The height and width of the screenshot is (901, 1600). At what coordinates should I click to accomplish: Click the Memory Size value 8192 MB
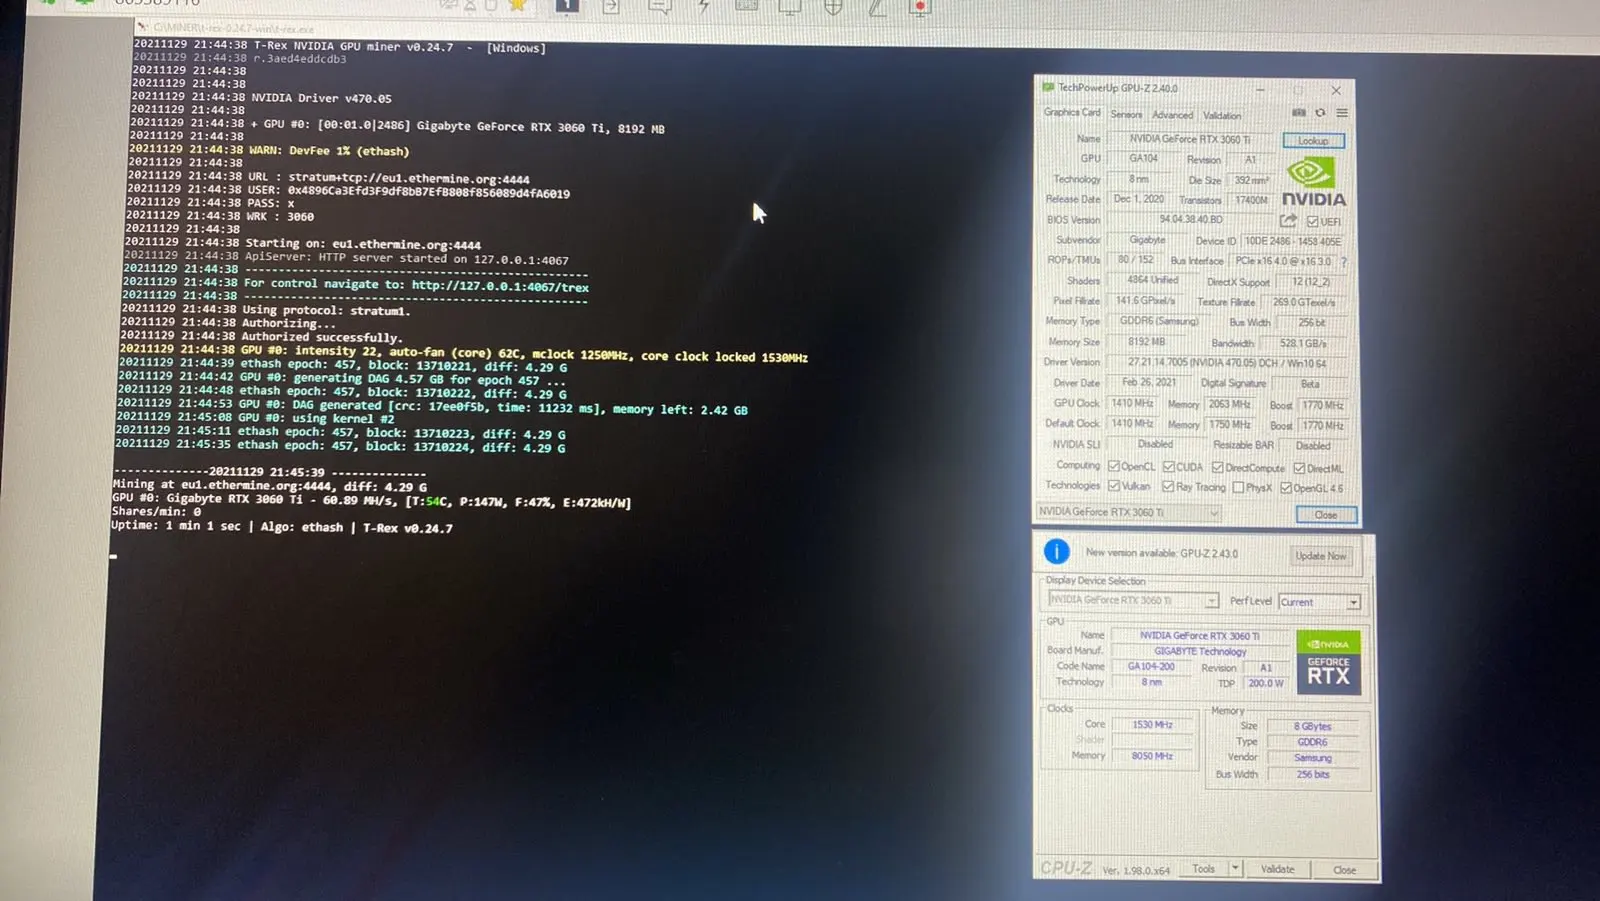pos(1145,341)
